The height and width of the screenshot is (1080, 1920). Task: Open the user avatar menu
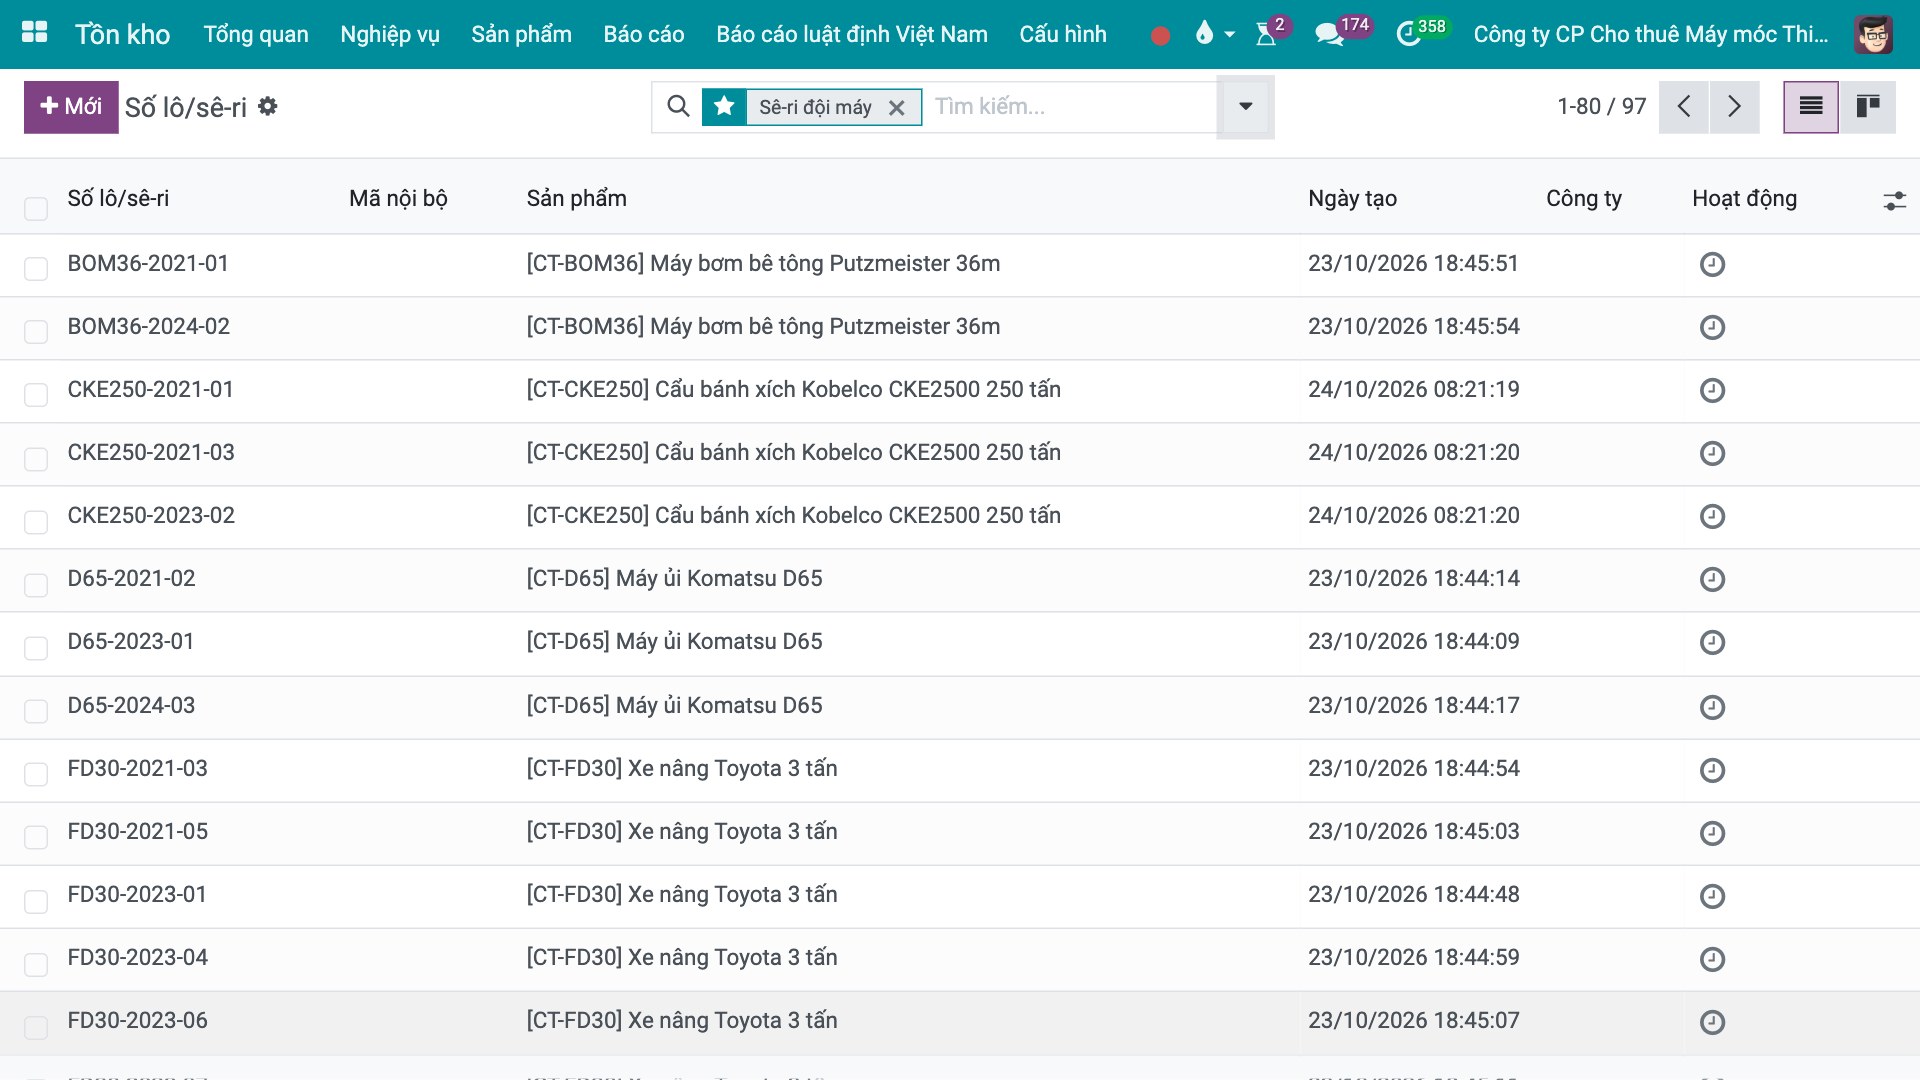1873,34
